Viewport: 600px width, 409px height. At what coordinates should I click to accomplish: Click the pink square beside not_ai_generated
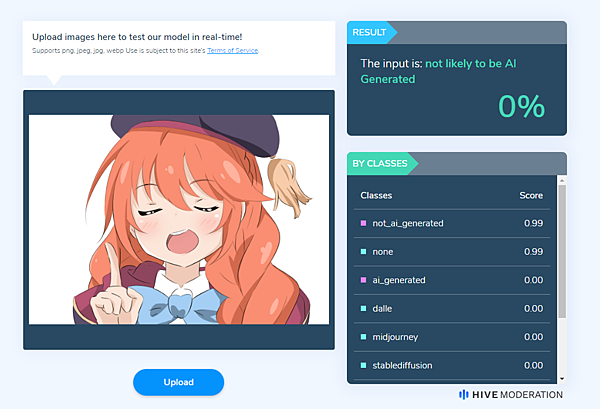coord(364,223)
